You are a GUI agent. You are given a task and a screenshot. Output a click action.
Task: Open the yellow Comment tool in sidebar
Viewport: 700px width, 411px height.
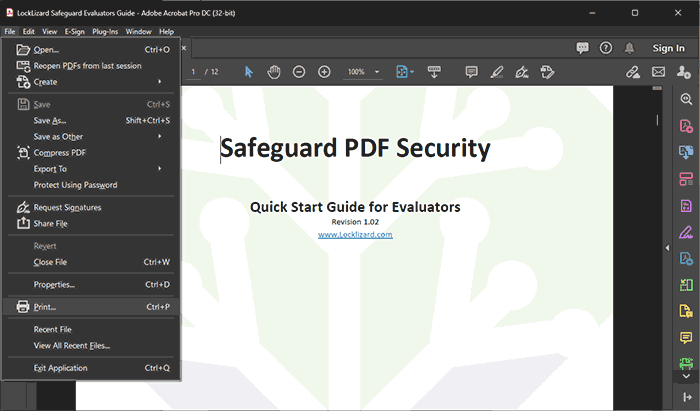pyautogui.click(x=686, y=337)
